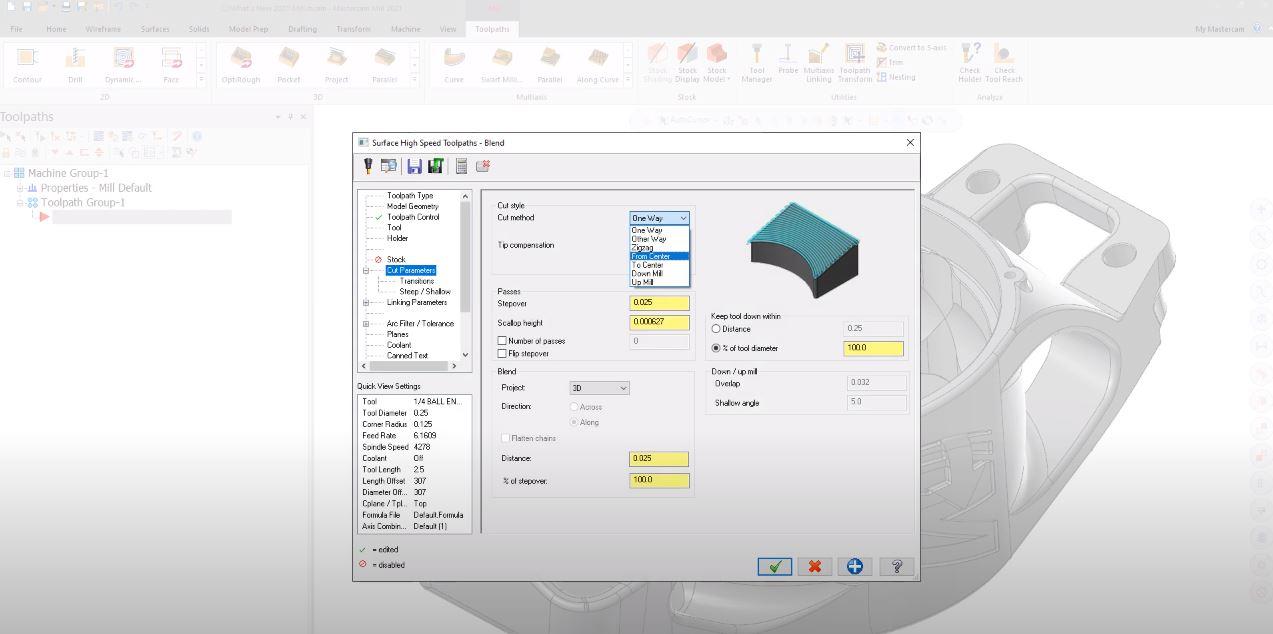Click the % of stepover input field

[659, 480]
